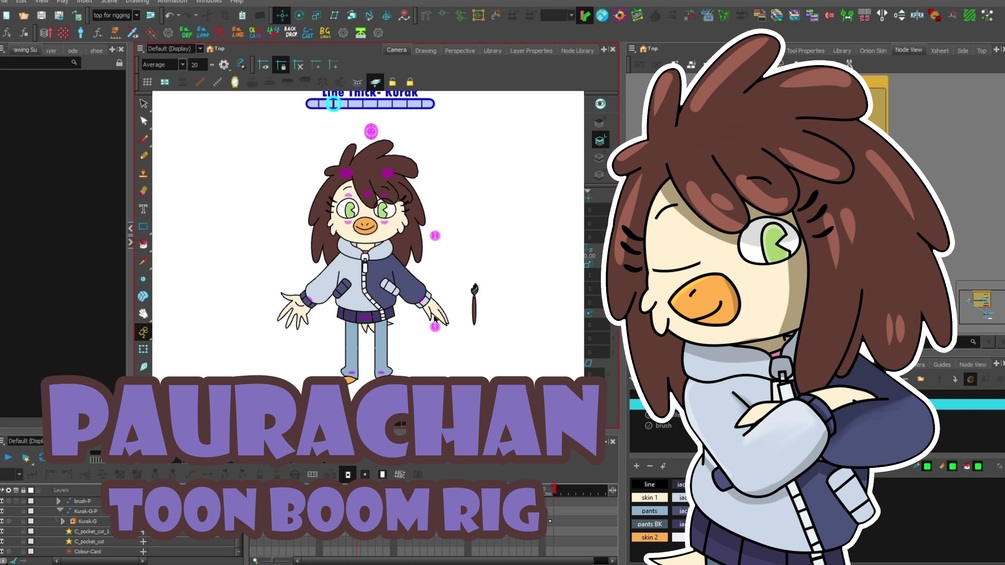1005x565 pixels.
Task: Click the BG script icon
Action: tap(325, 32)
